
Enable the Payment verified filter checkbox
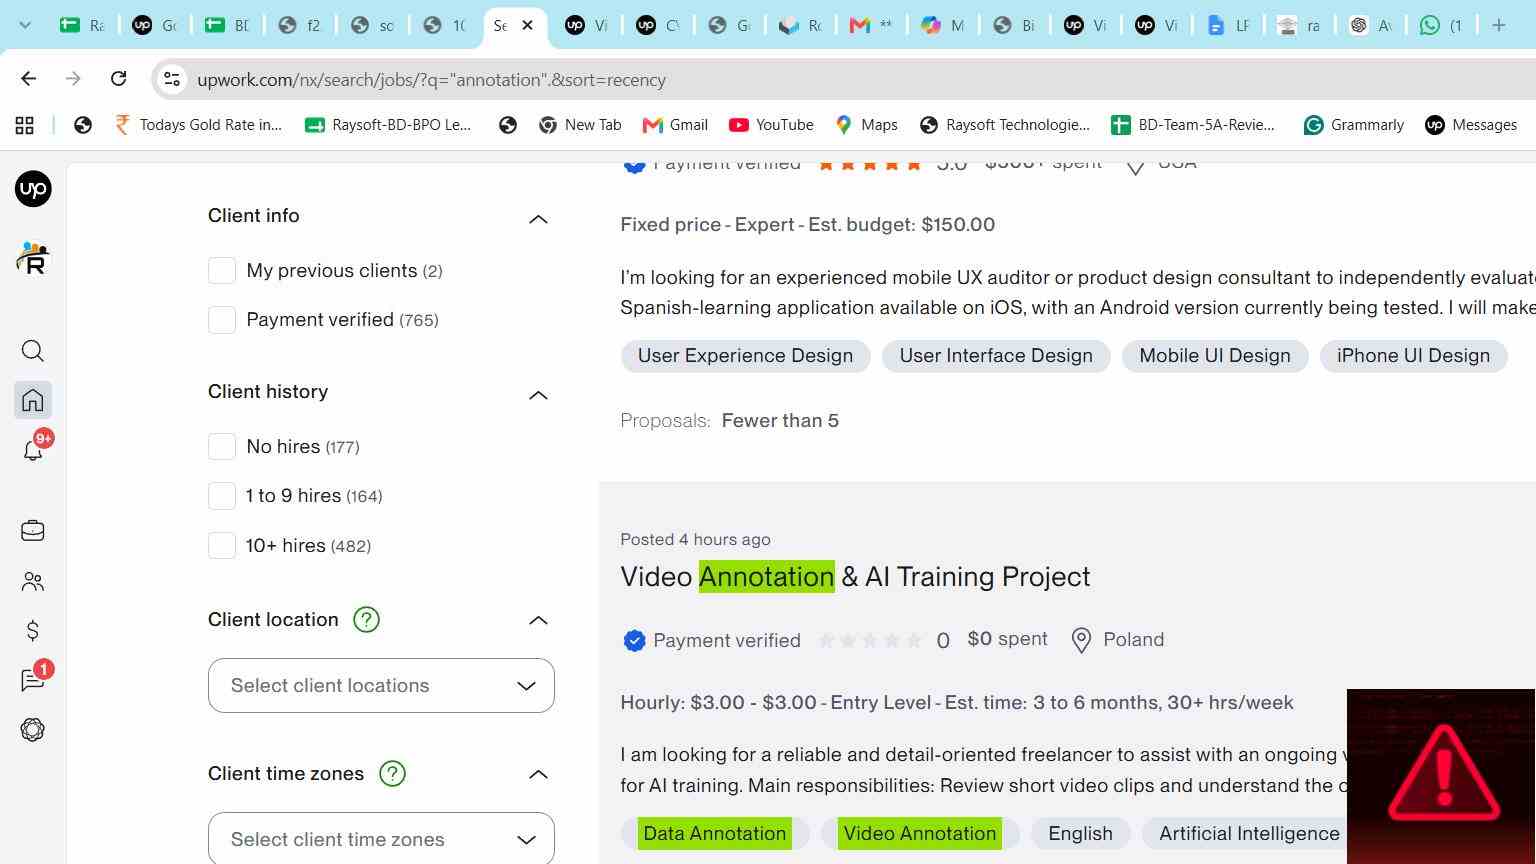click(x=222, y=320)
